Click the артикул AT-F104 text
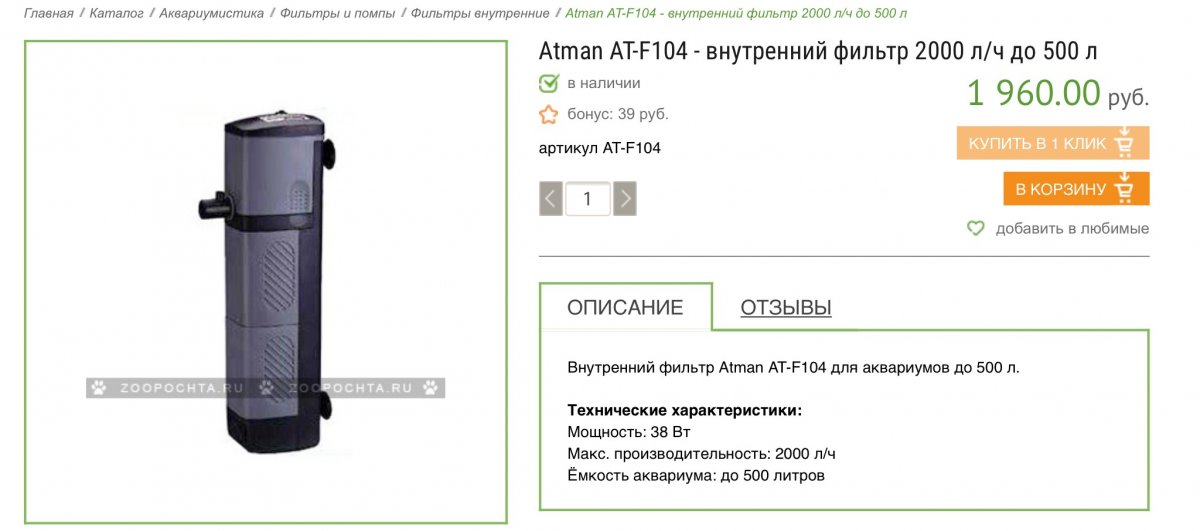The height and width of the screenshot is (531, 1200). click(x=600, y=148)
